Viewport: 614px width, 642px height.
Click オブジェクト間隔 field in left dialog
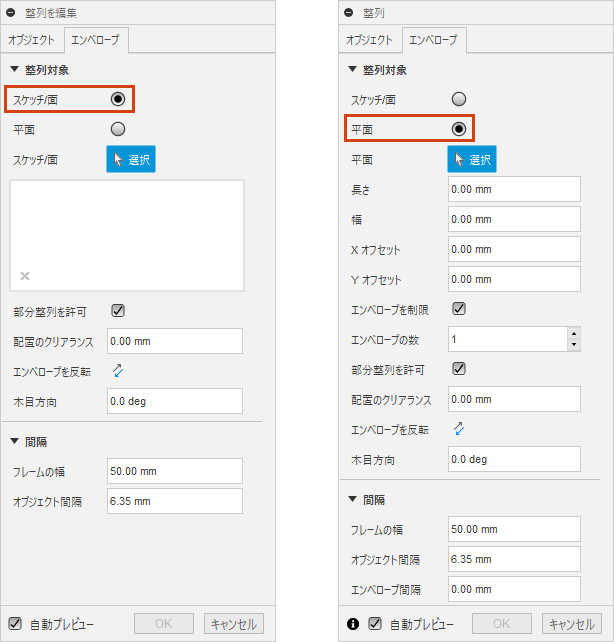[175, 501]
